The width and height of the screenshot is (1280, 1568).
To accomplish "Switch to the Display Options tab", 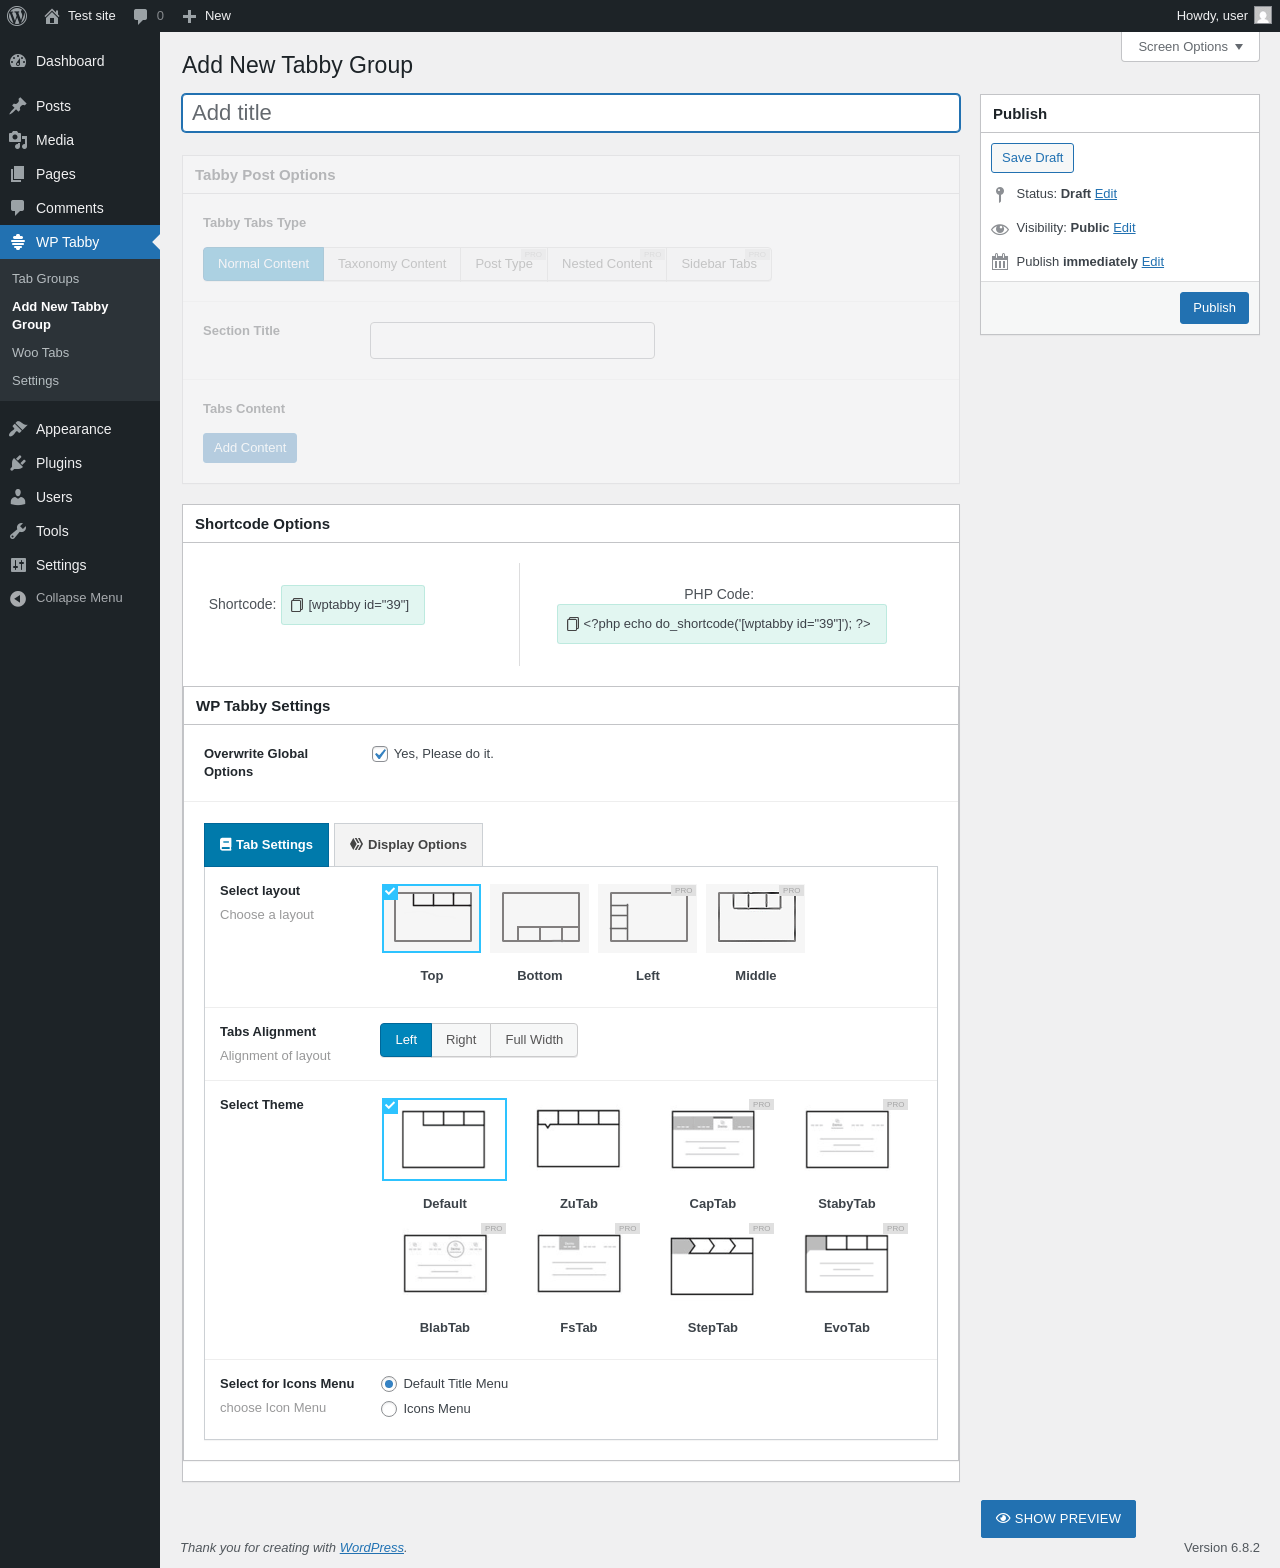I will point(408,845).
